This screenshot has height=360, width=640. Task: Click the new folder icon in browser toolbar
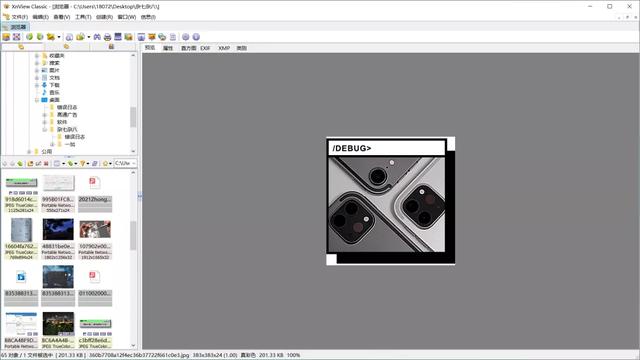[30, 163]
